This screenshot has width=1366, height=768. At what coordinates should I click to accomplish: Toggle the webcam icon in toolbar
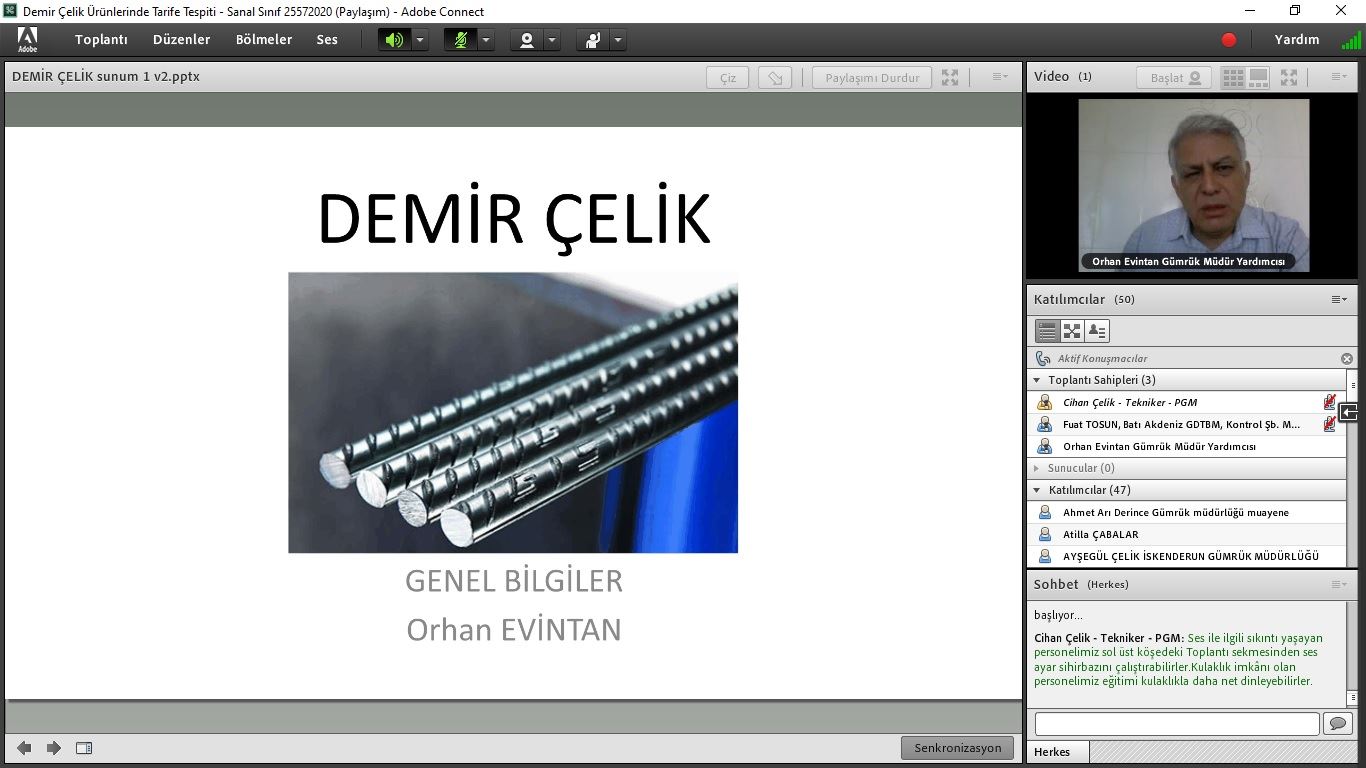coord(526,40)
